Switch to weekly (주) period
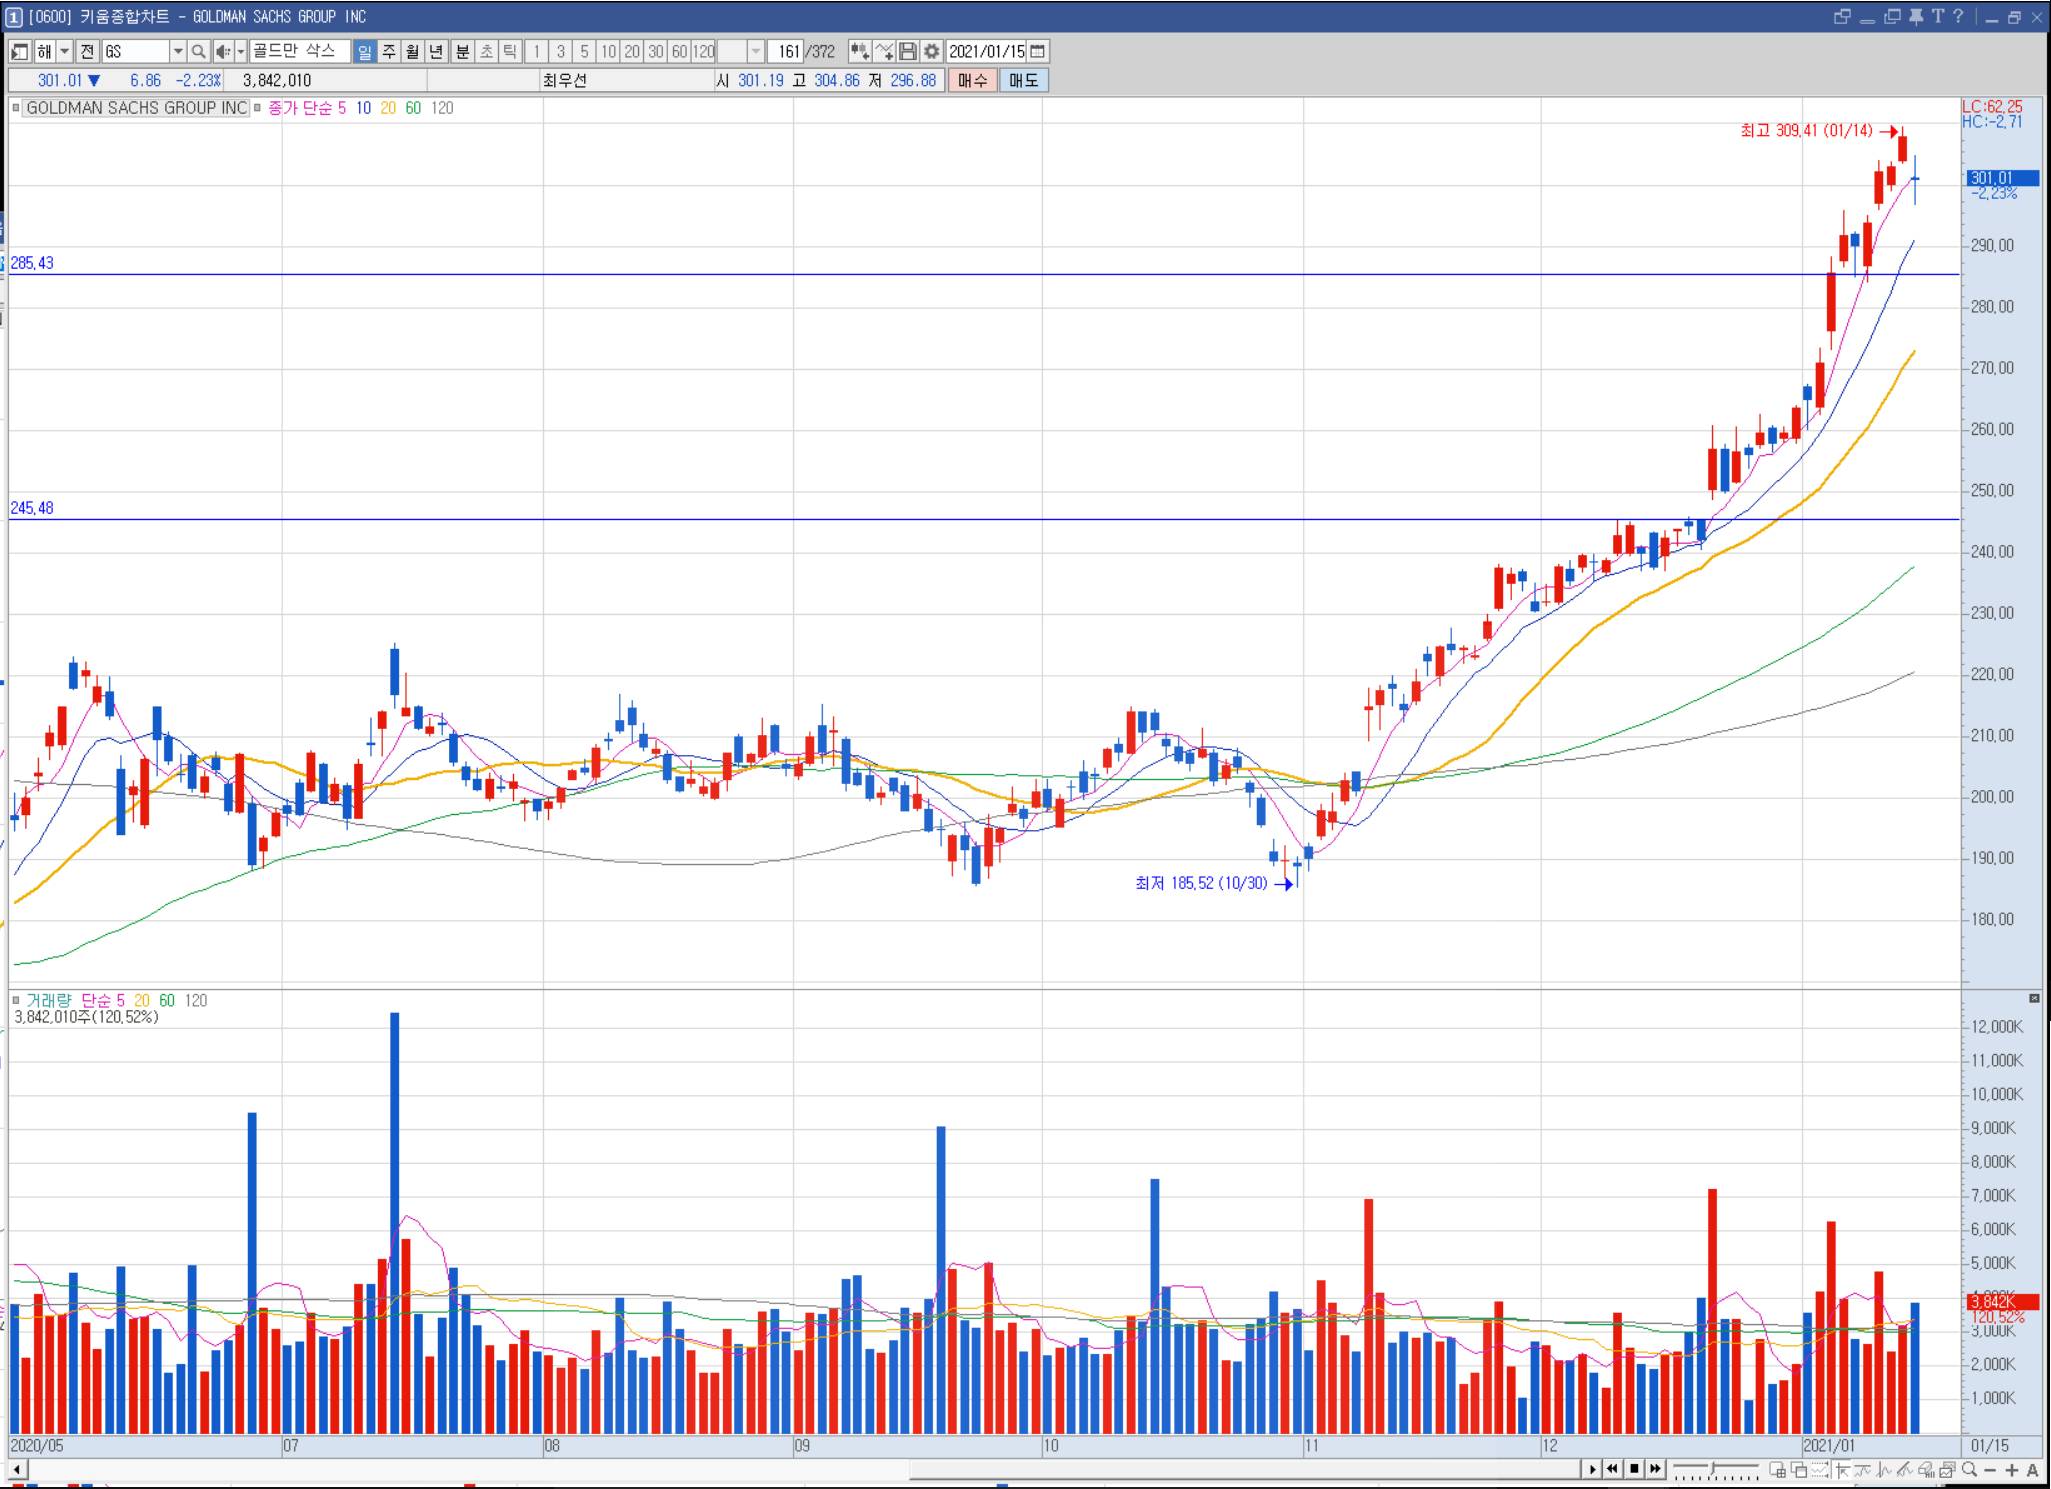The image size is (2051, 1489). [389, 51]
